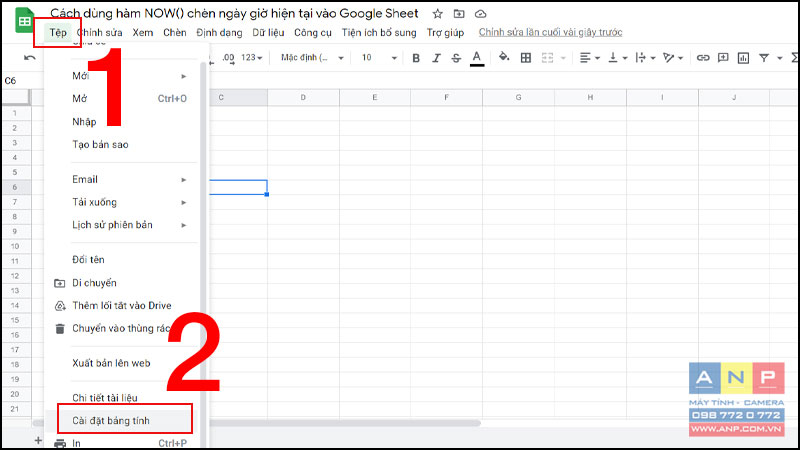Image resolution: width=800 pixels, height=450 pixels.
Task: Apply italic formatting
Action: coord(436,58)
